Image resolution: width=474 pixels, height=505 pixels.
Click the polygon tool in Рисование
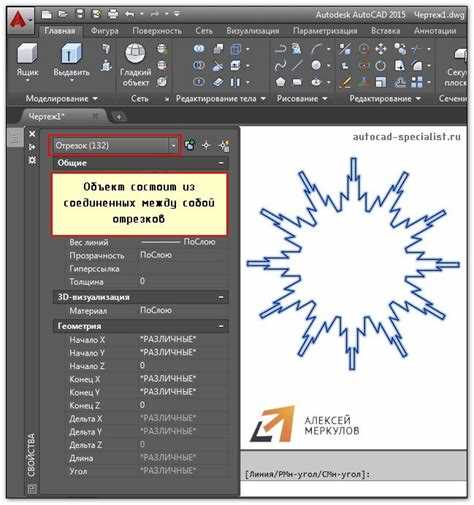pyautogui.click(x=280, y=82)
